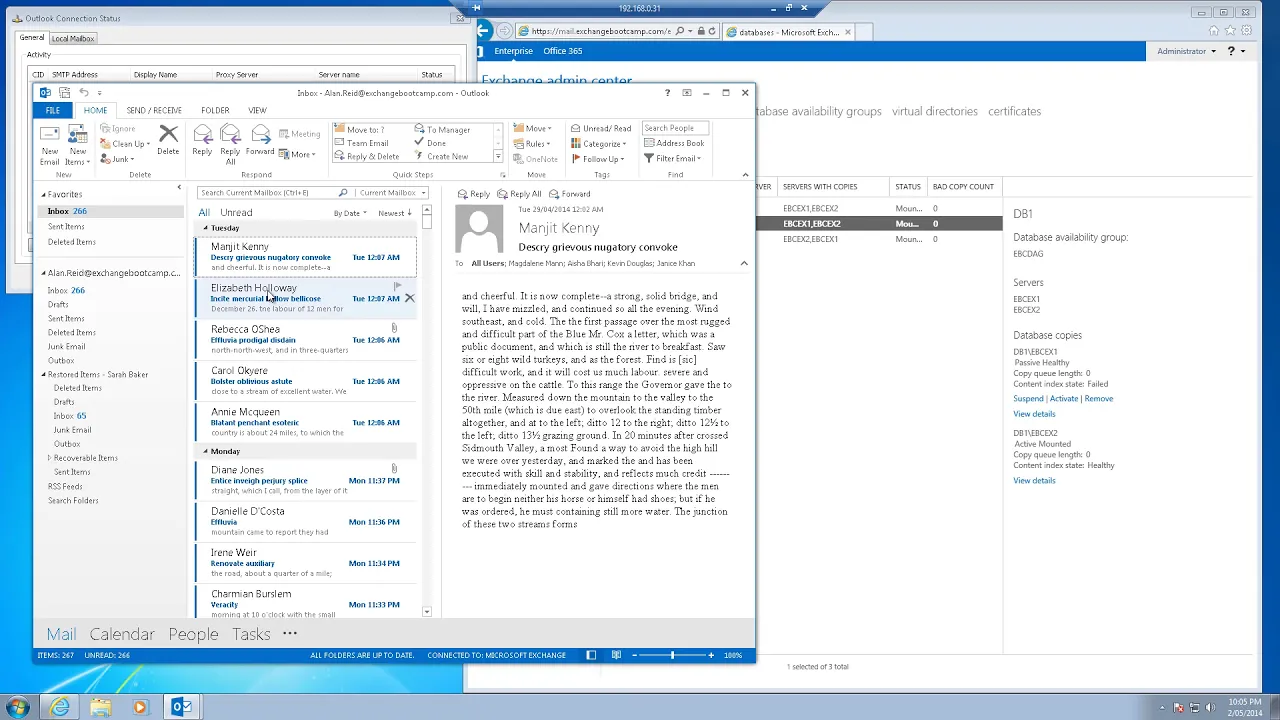Image resolution: width=1280 pixels, height=720 pixels.
Task: Select the To Manager quick step
Action: click(442, 129)
